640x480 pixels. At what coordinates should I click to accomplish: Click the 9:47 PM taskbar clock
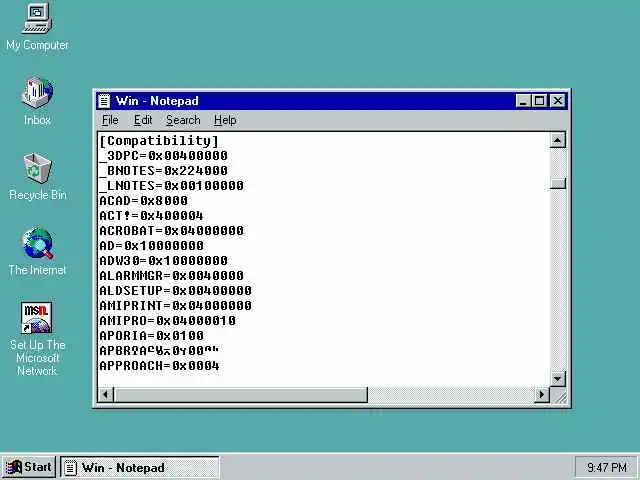[607, 467]
